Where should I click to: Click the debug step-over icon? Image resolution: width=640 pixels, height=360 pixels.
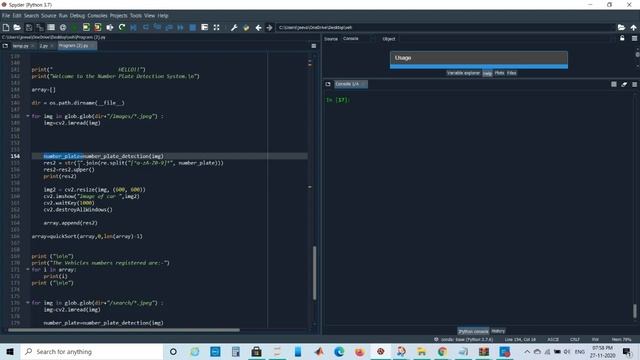click(x=145, y=27)
